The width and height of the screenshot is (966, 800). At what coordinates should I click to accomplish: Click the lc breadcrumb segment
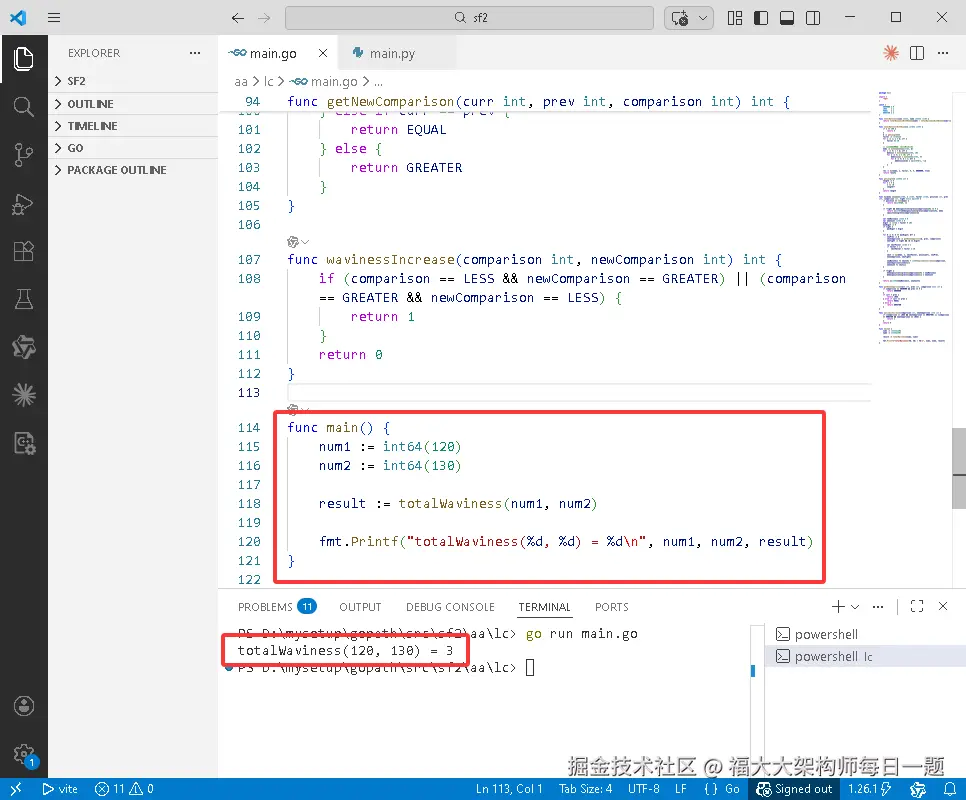tap(269, 81)
